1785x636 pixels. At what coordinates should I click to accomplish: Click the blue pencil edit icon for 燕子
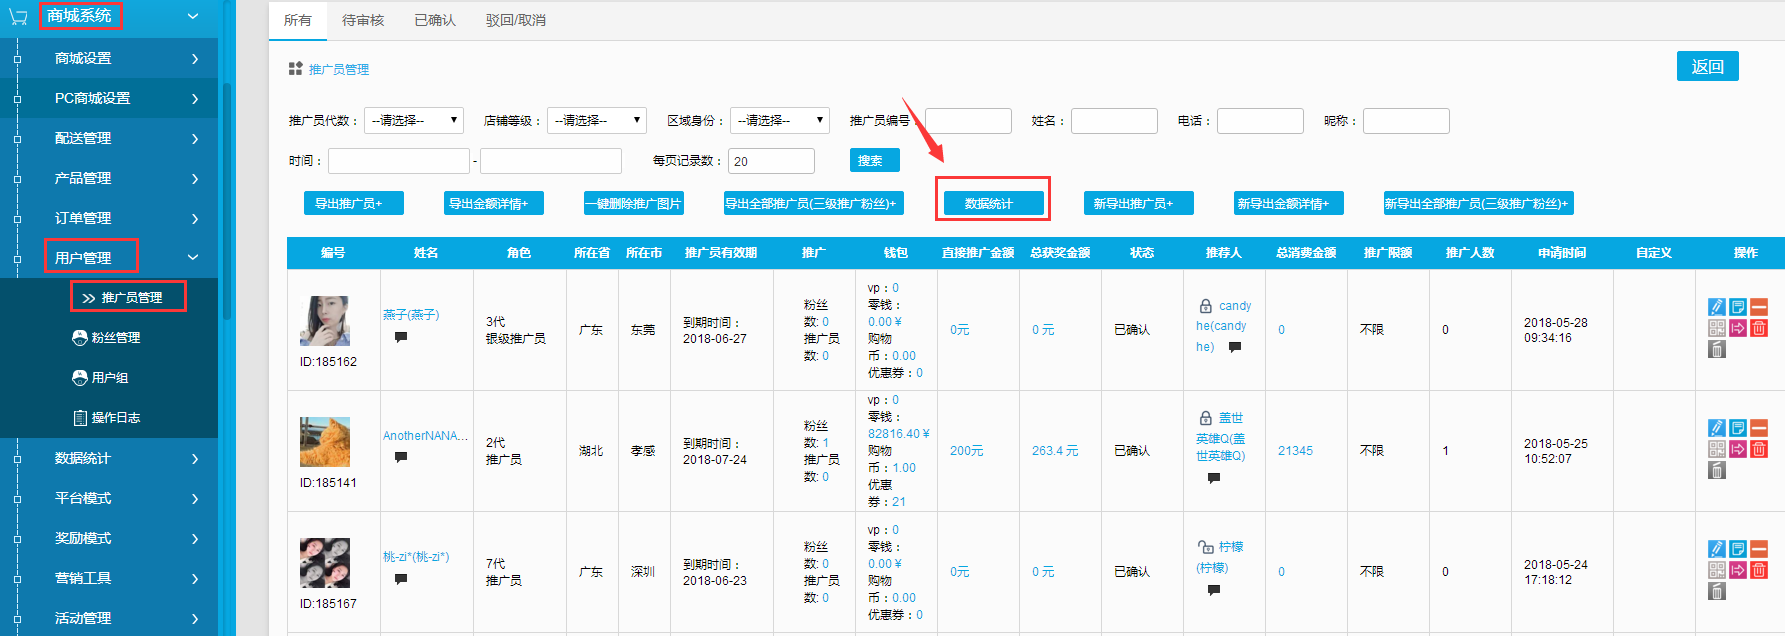pyautogui.click(x=1717, y=307)
